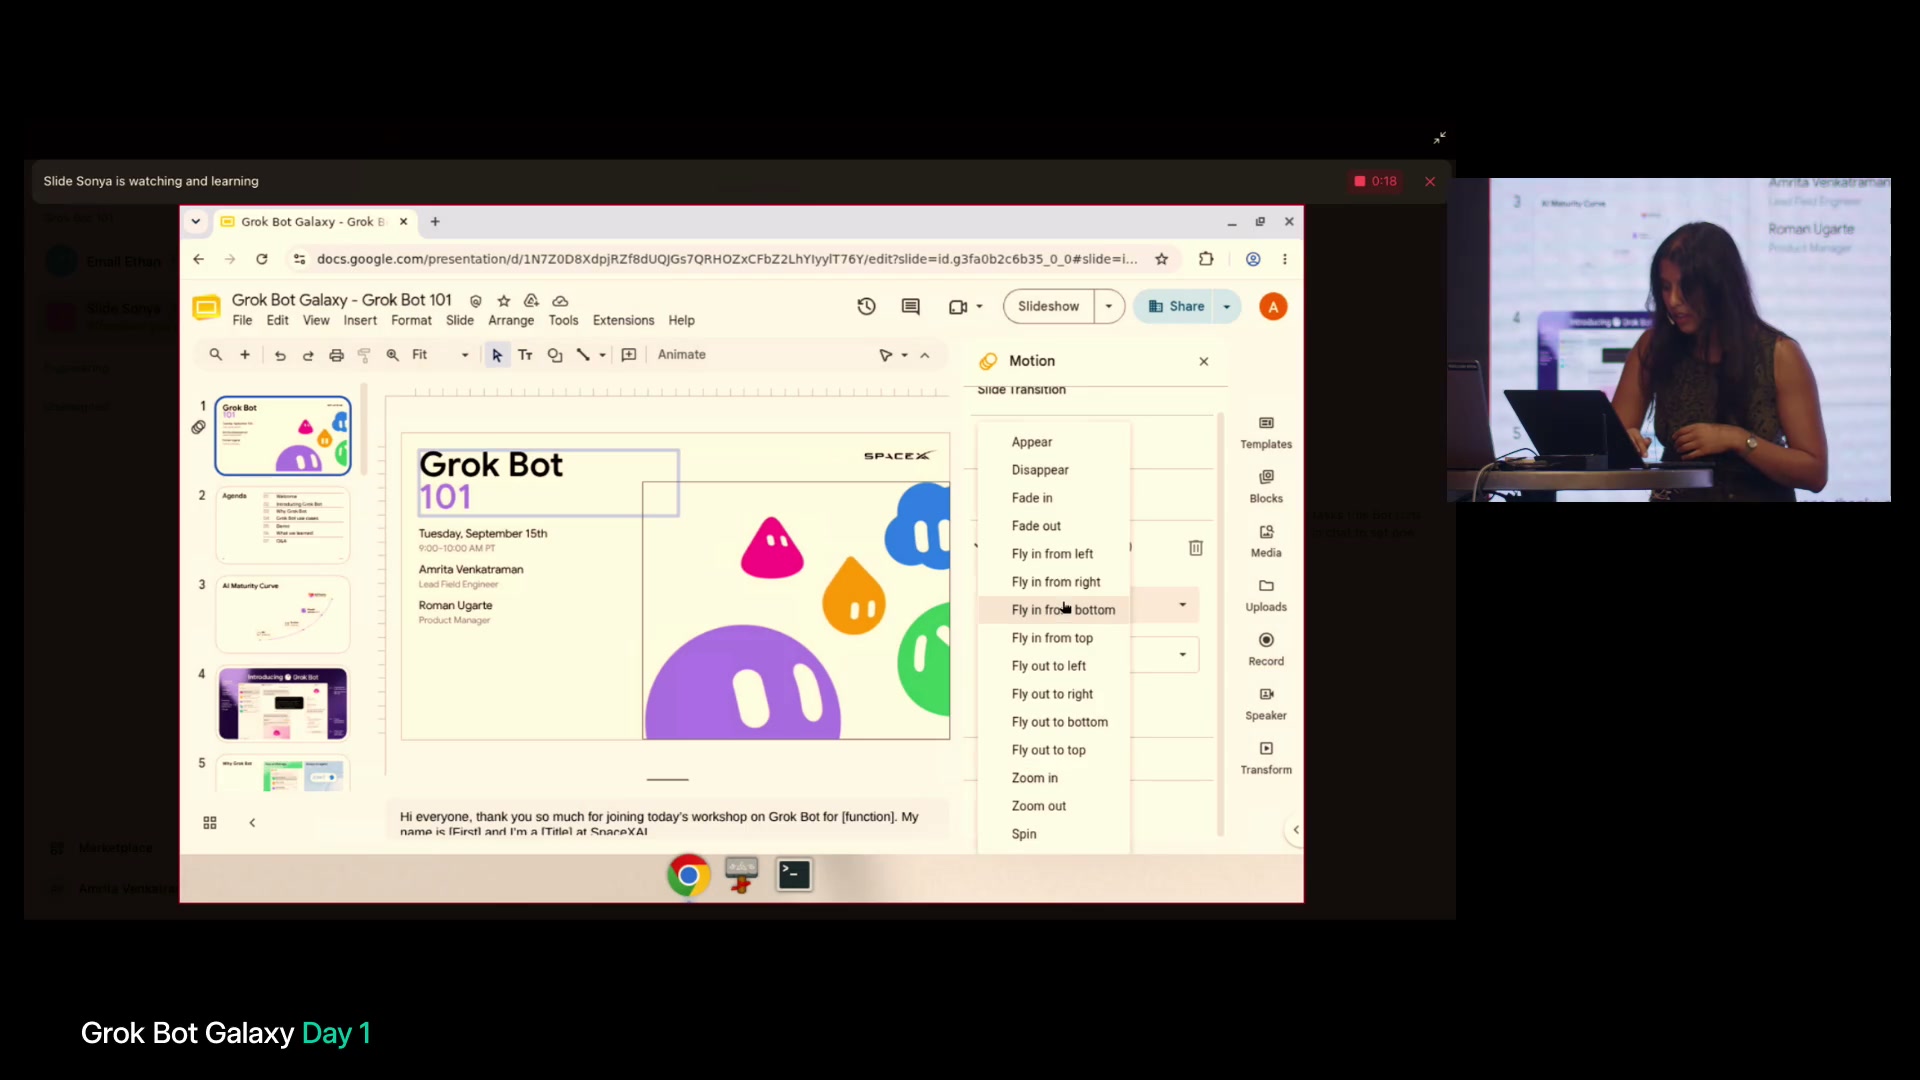The image size is (1920, 1080).
Task: Click the Move to folder icon
Action: pos(531,301)
